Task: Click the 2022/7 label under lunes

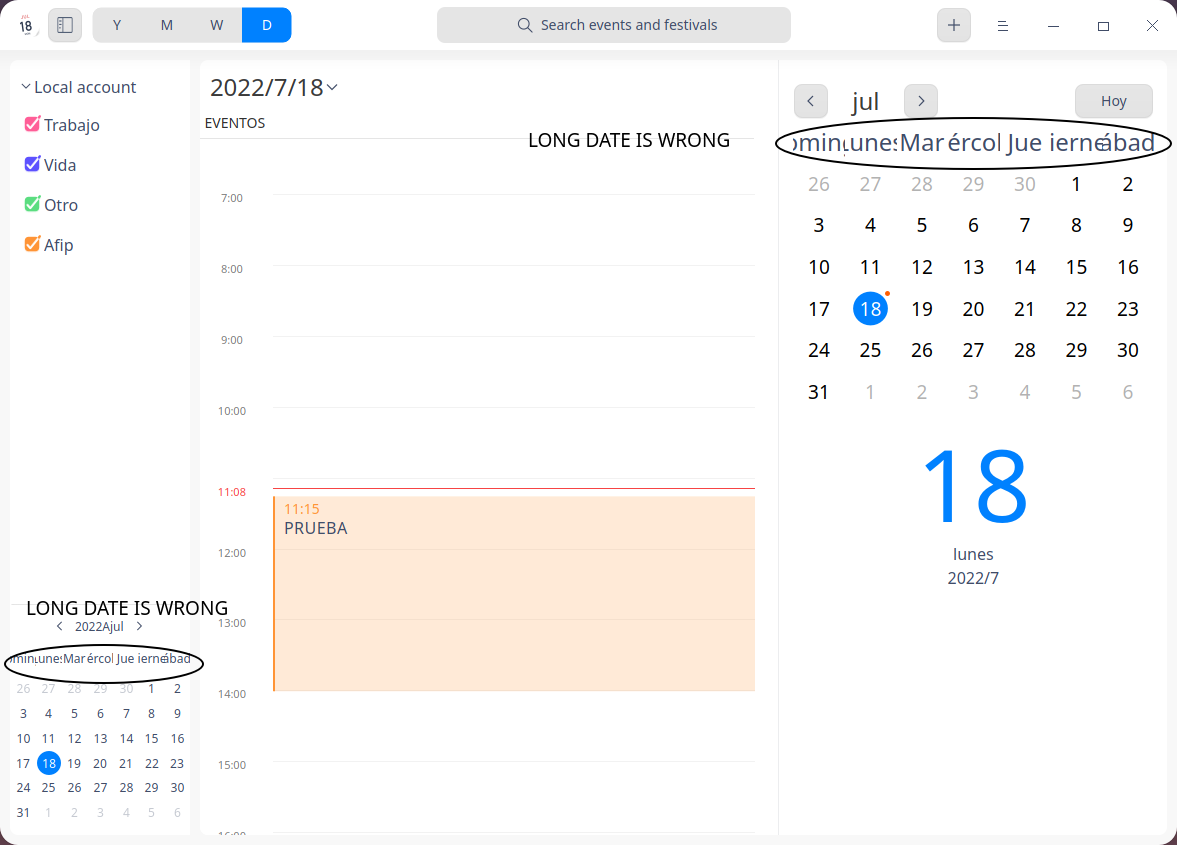Action: (x=973, y=579)
